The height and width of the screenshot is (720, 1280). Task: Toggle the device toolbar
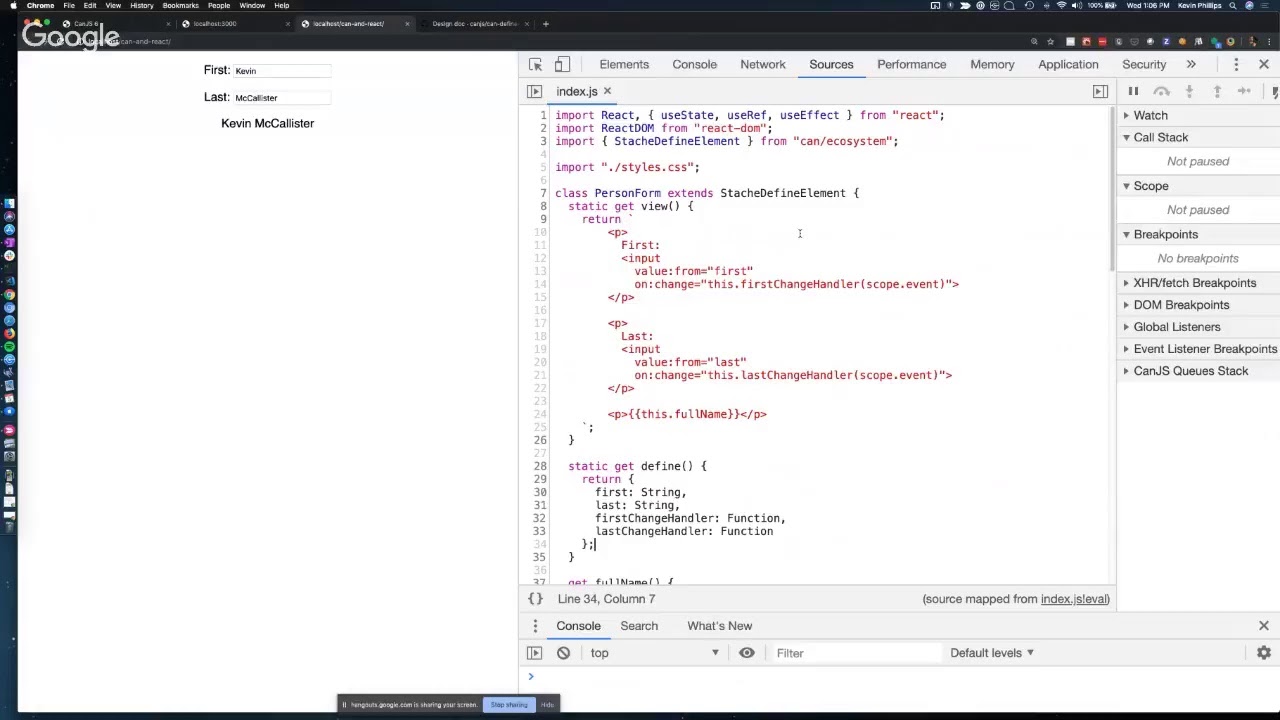coord(561,64)
